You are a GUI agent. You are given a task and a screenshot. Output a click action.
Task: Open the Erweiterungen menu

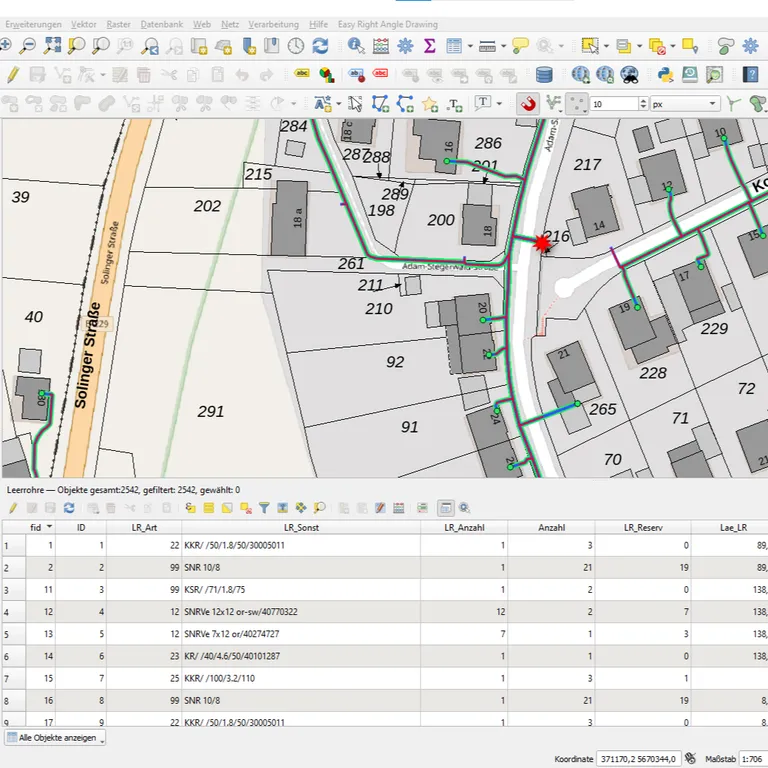coord(33,24)
